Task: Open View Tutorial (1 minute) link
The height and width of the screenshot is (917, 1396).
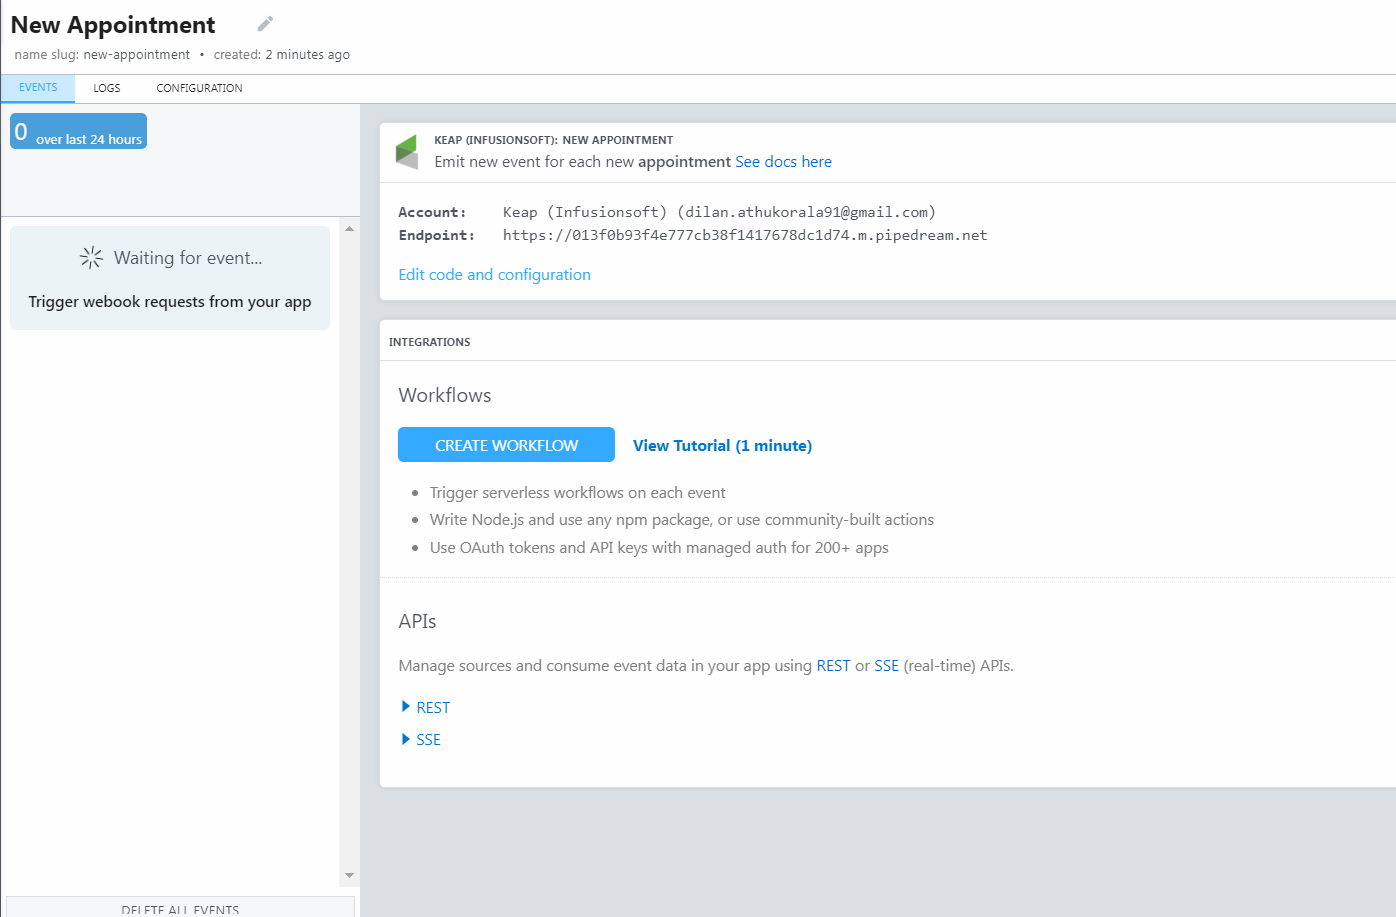Action: tap(722, 446)
